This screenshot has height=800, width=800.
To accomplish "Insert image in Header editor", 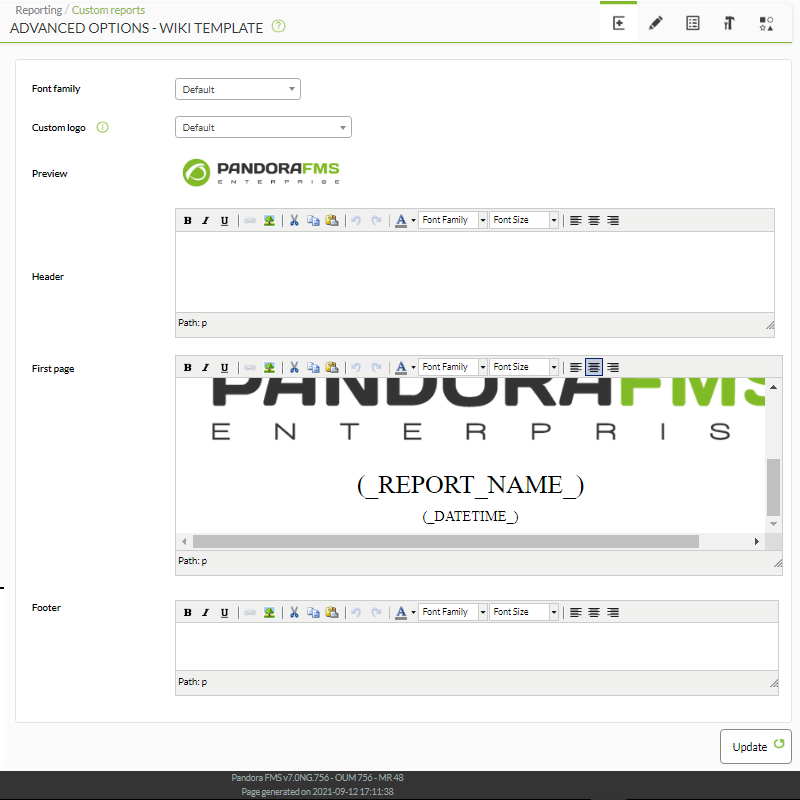I will [x=269, y=220].
